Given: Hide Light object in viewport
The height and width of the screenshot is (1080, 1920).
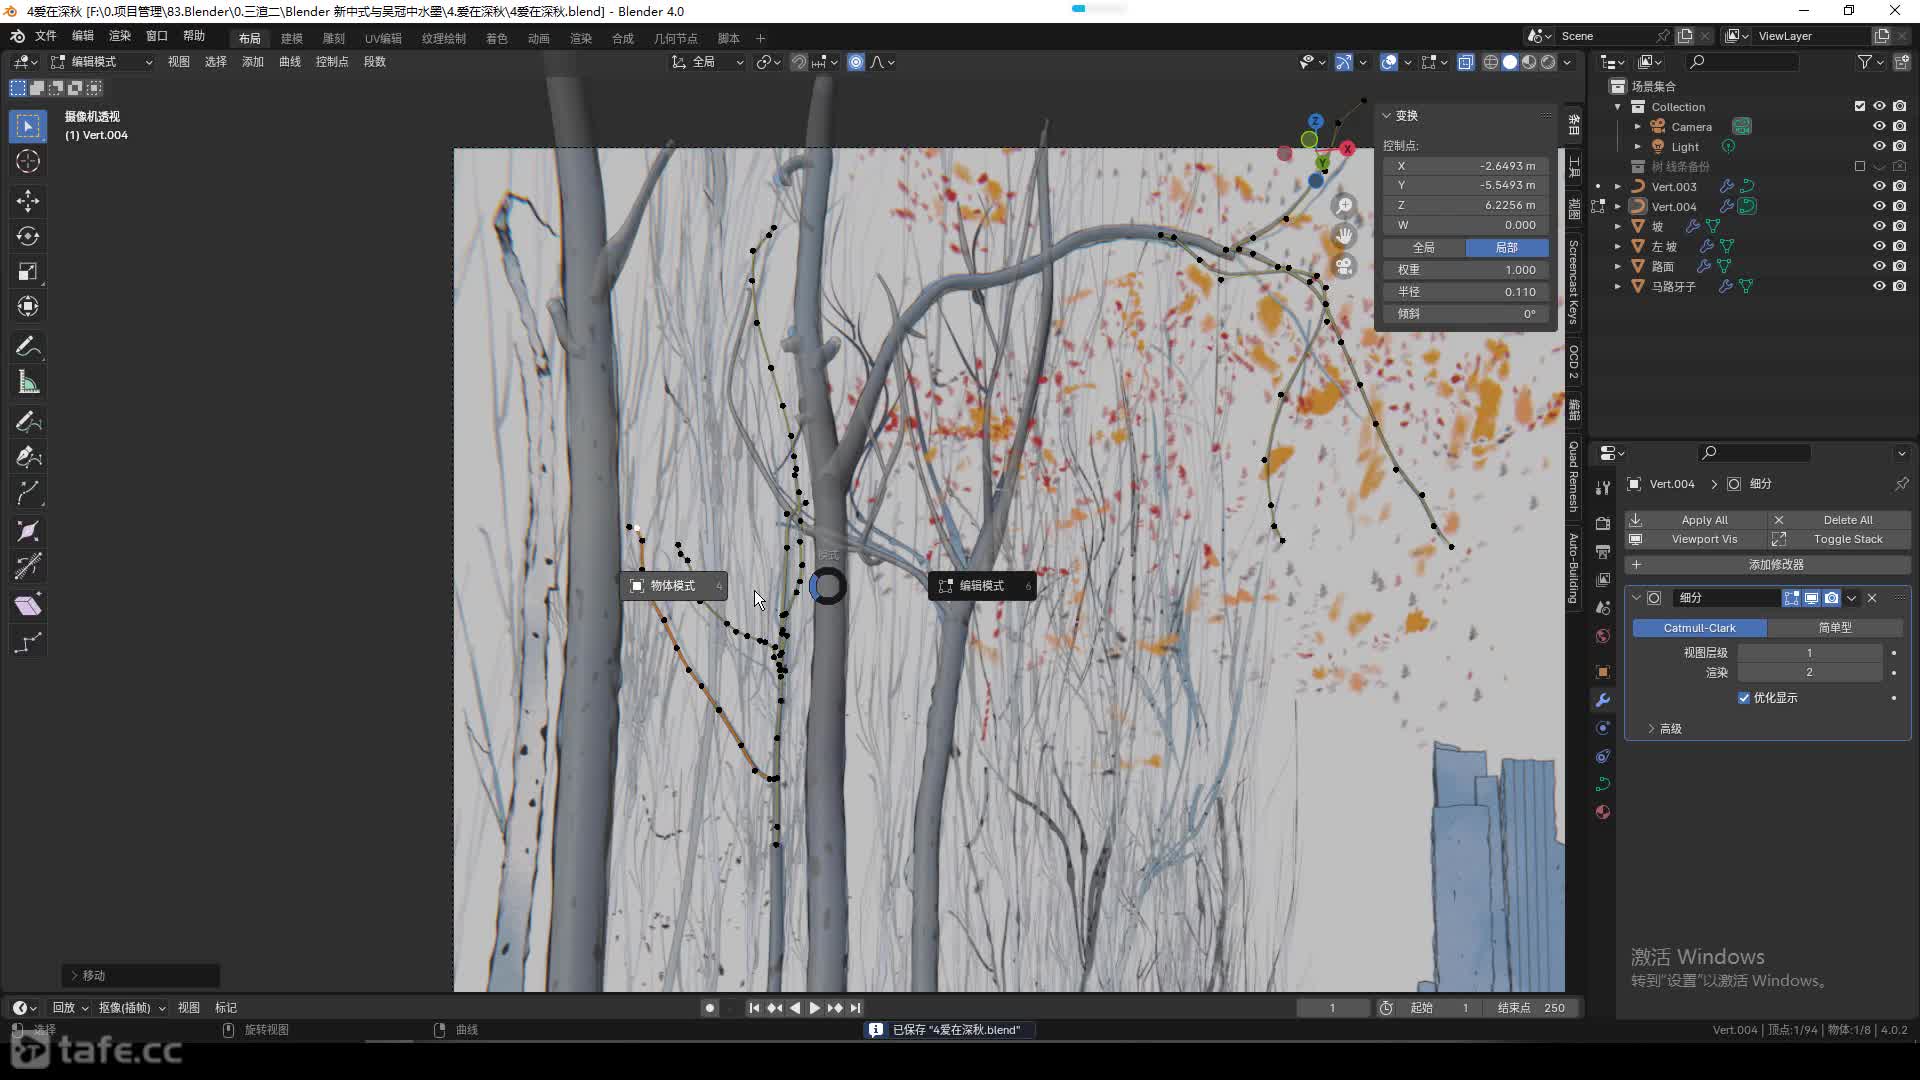Looking at the screenshot, I should (1879, 147).
